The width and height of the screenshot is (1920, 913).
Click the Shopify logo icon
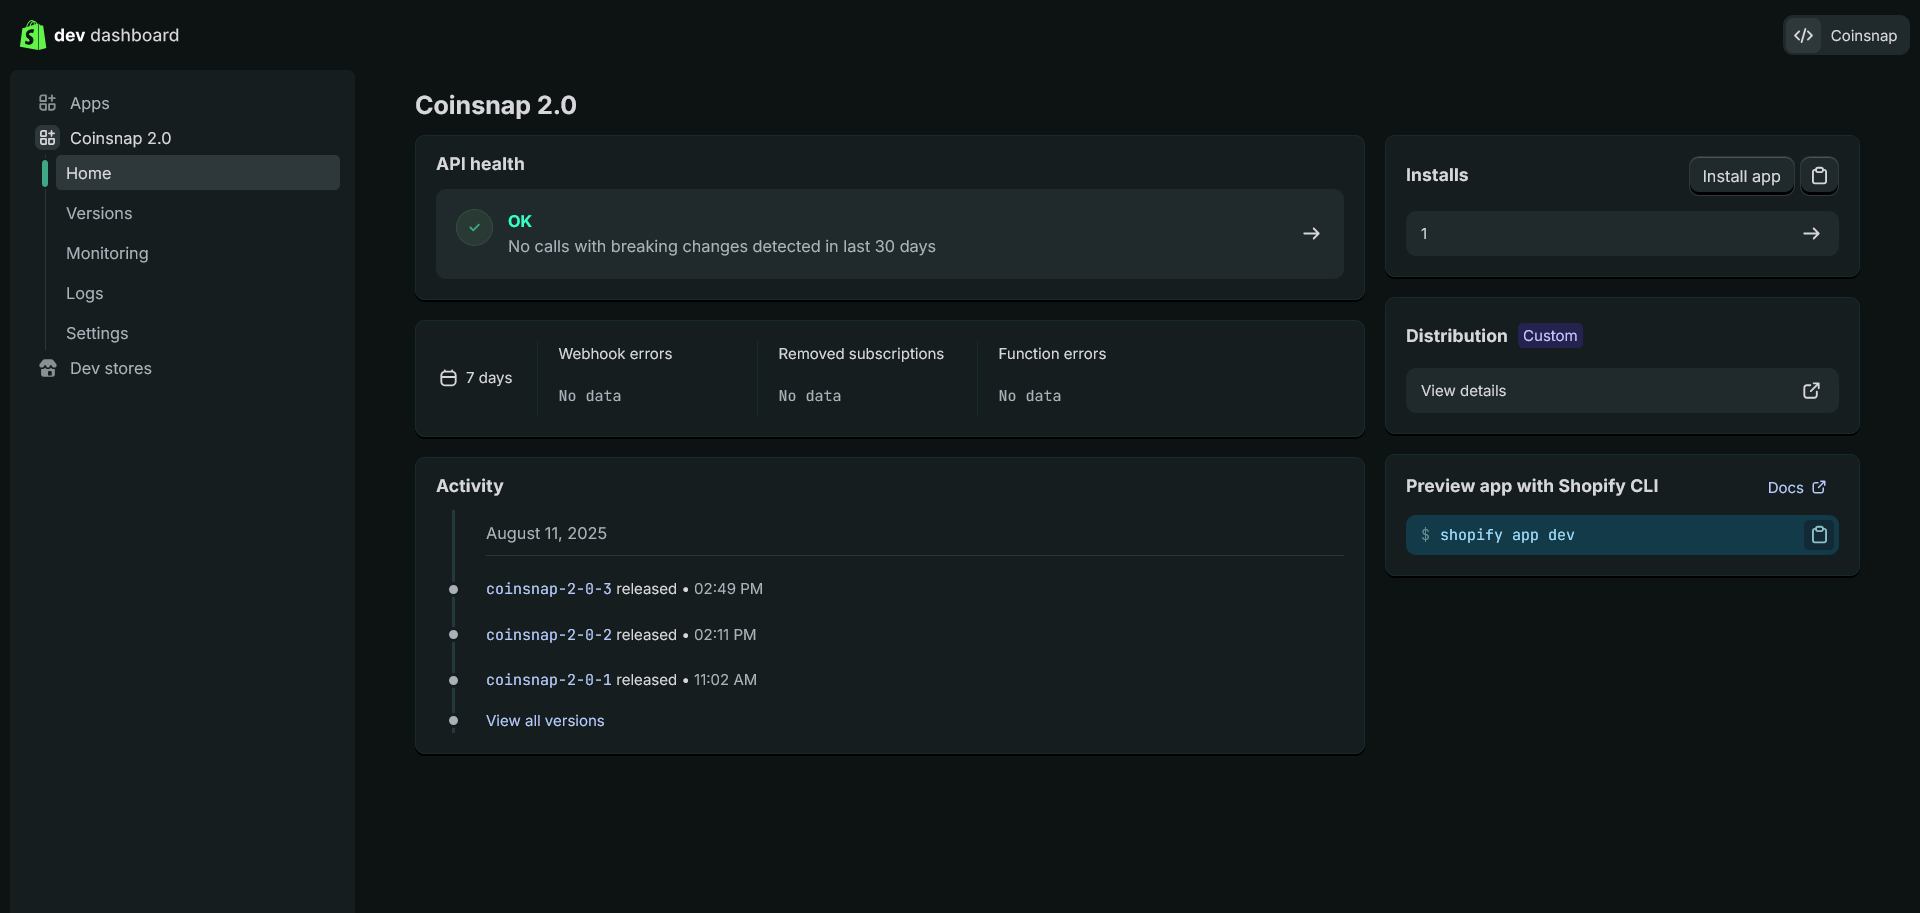click(x=33, y=35)
